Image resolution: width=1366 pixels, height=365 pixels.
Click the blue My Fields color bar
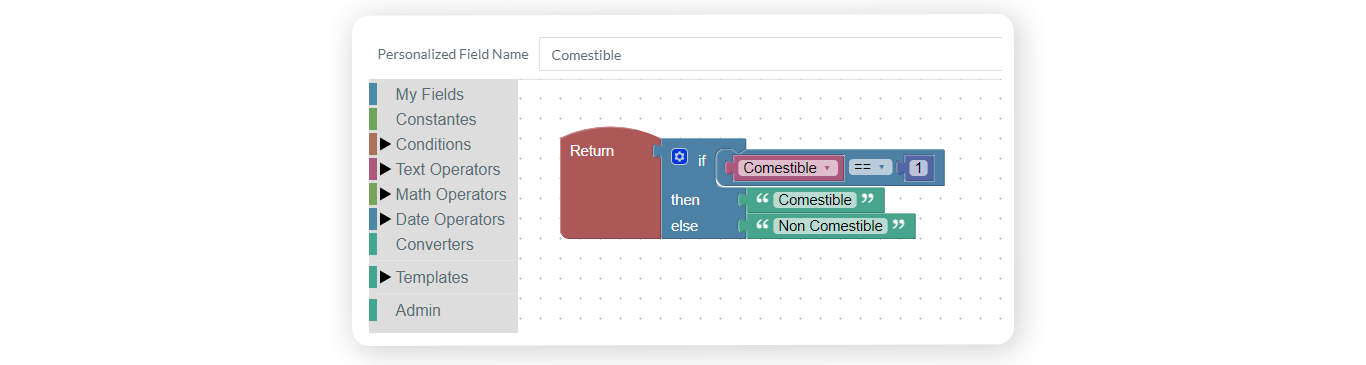coord(373,94)
